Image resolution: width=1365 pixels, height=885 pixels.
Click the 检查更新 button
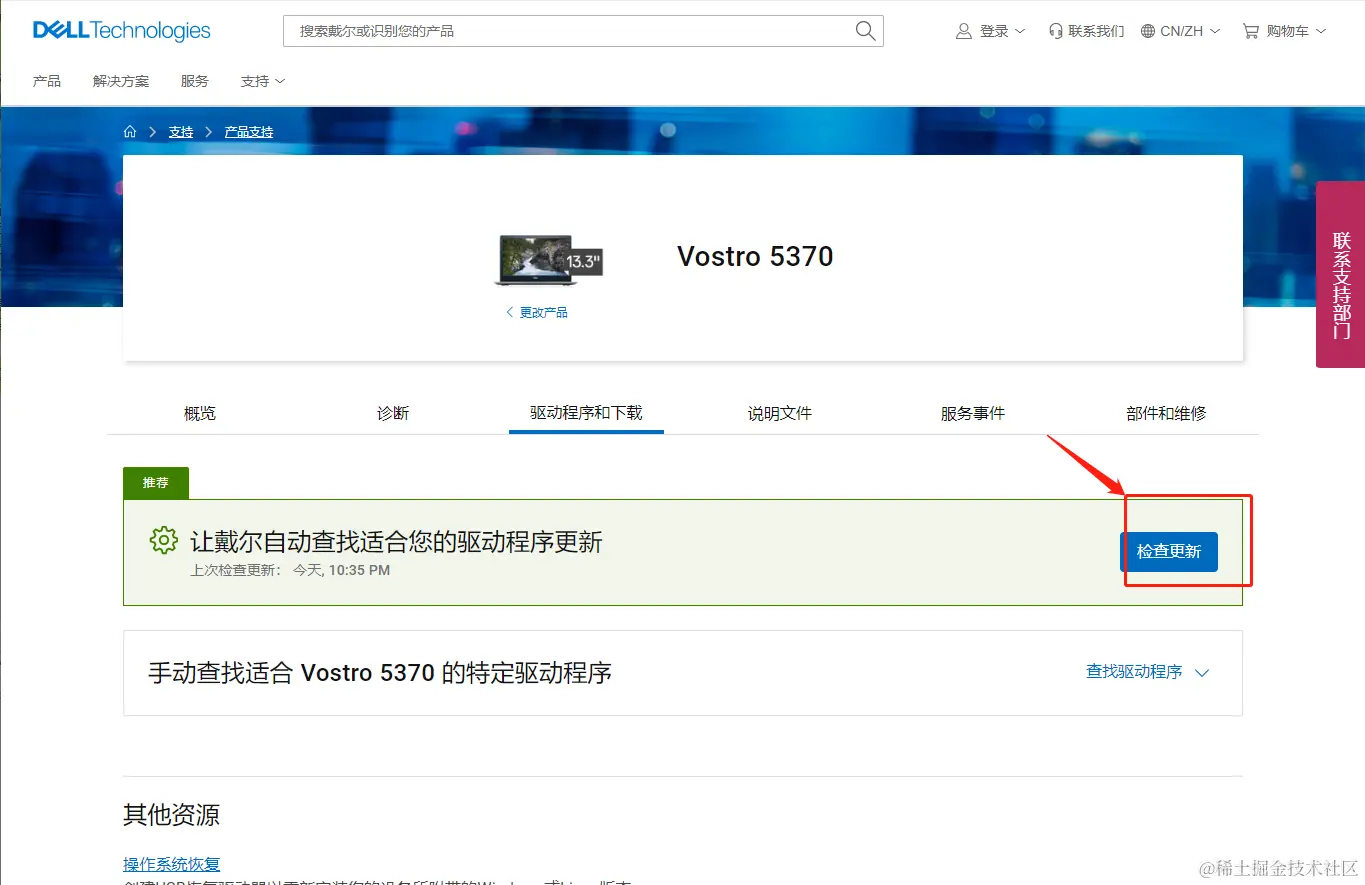point(1169,552)
